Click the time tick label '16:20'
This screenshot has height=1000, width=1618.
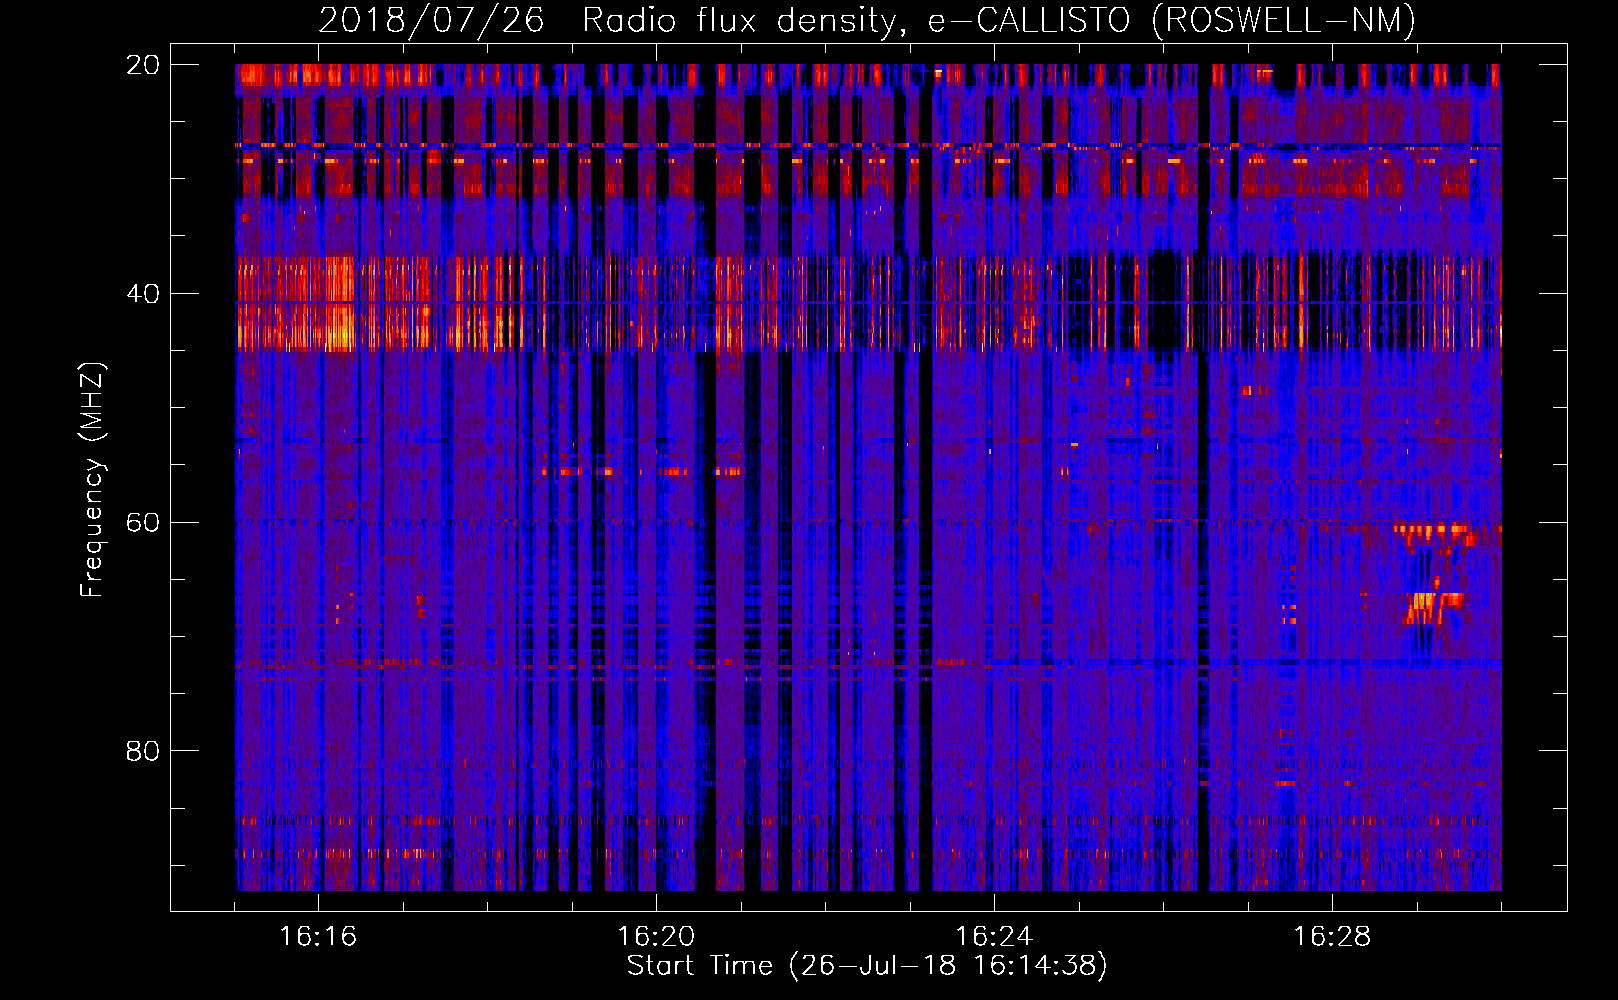[656, 937]
